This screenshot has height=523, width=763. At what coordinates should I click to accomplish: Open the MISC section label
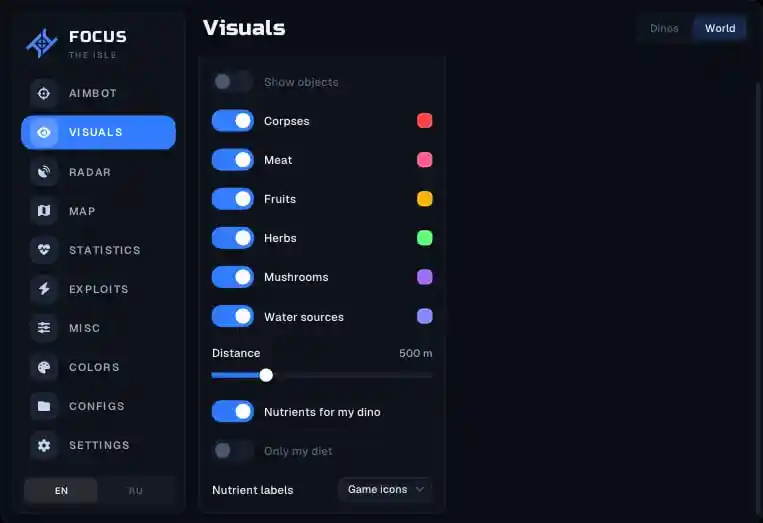coord(85,328)
